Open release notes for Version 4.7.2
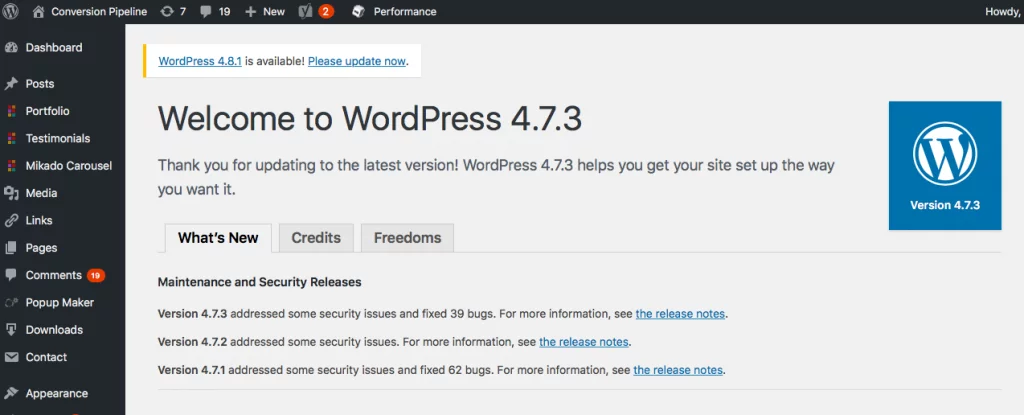Screen dimensions: 1024x415 [x=583, y=342]
